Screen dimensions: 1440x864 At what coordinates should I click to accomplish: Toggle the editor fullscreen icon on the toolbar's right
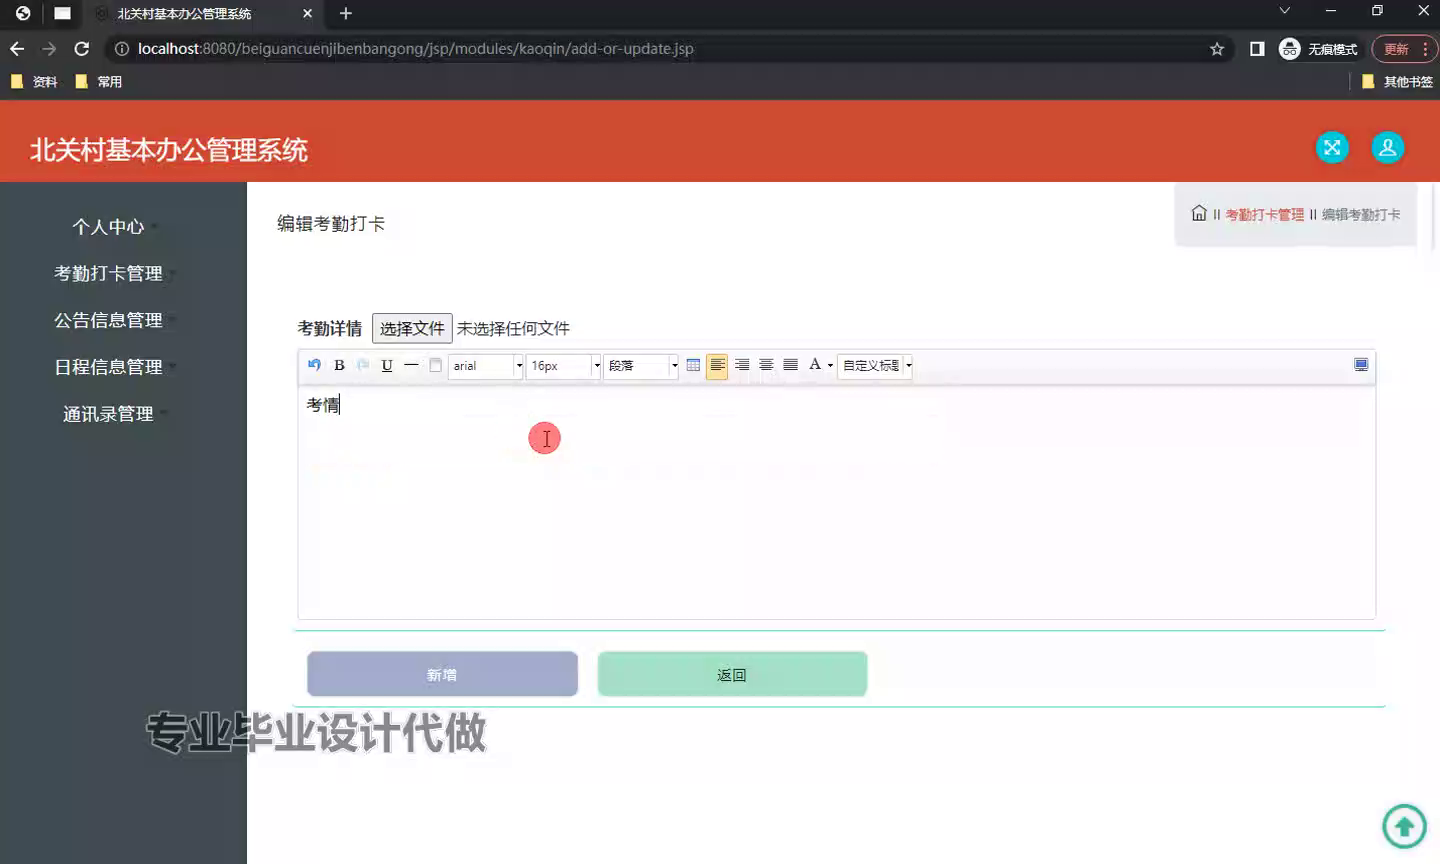[x=1361, y=365]
